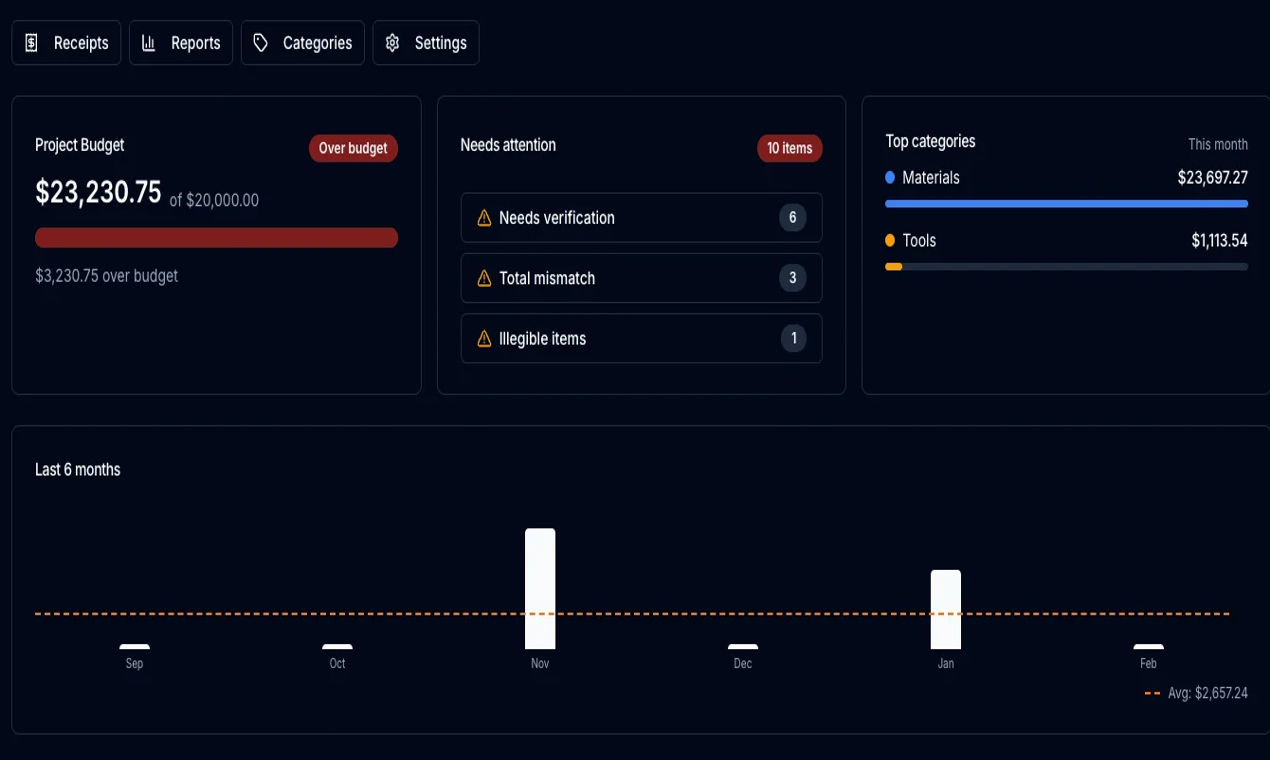Click the Total mismatch warning icon
This screenshot has height=760, width=1270.
point(484,279)
